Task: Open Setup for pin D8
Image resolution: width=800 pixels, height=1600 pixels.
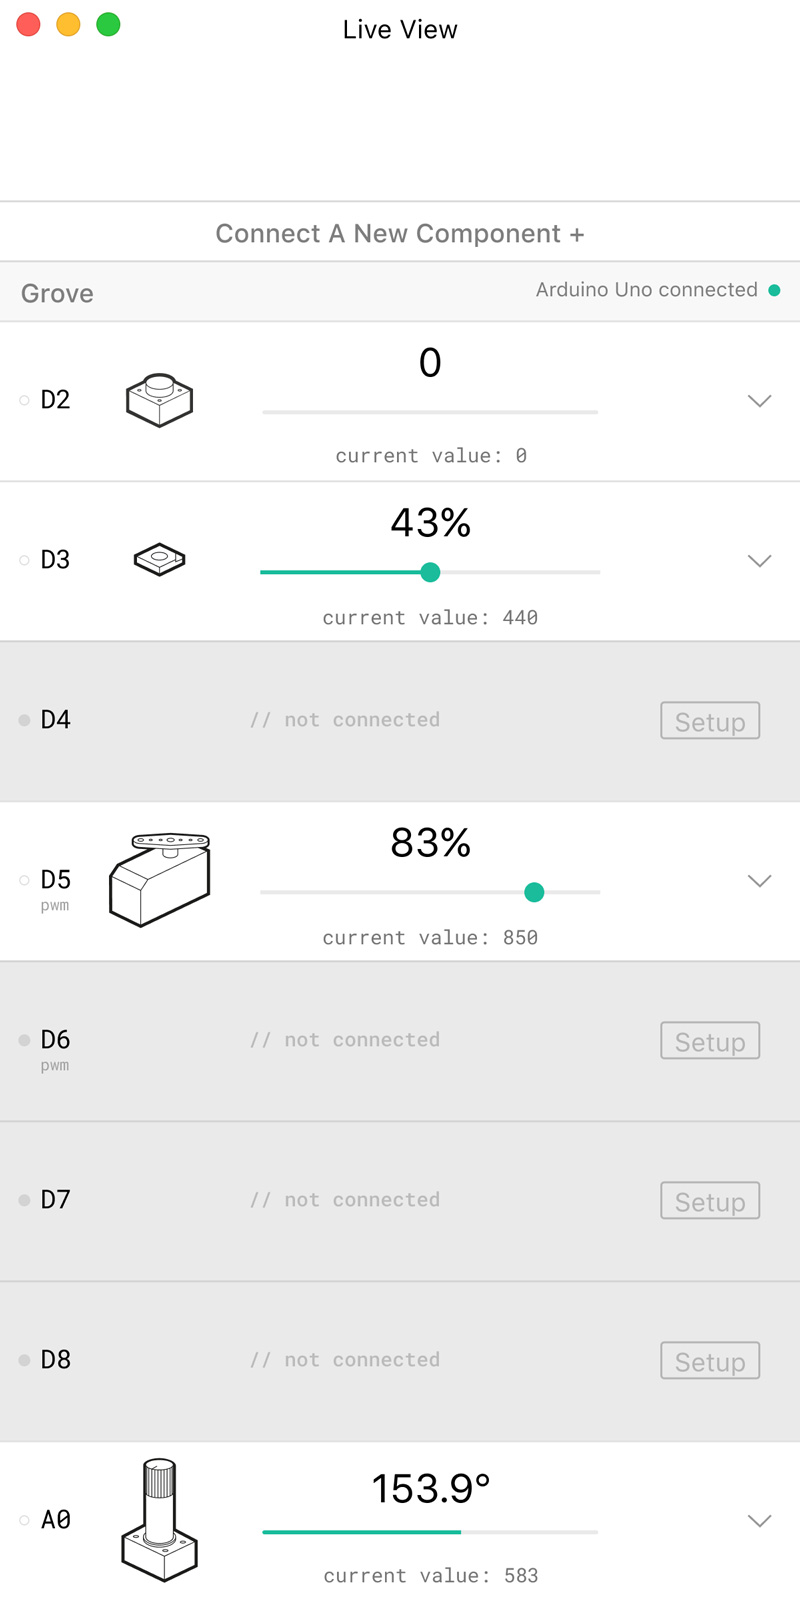Action: coord(710,1361)
